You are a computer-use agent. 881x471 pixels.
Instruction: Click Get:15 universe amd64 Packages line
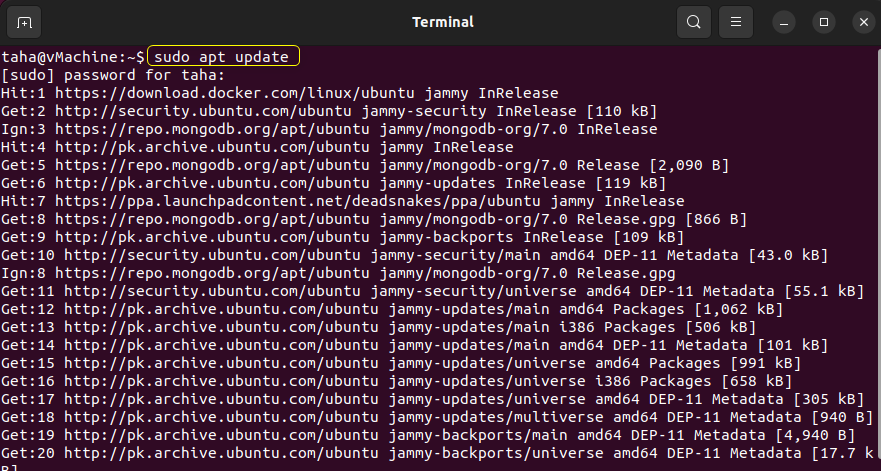(401, 363)
